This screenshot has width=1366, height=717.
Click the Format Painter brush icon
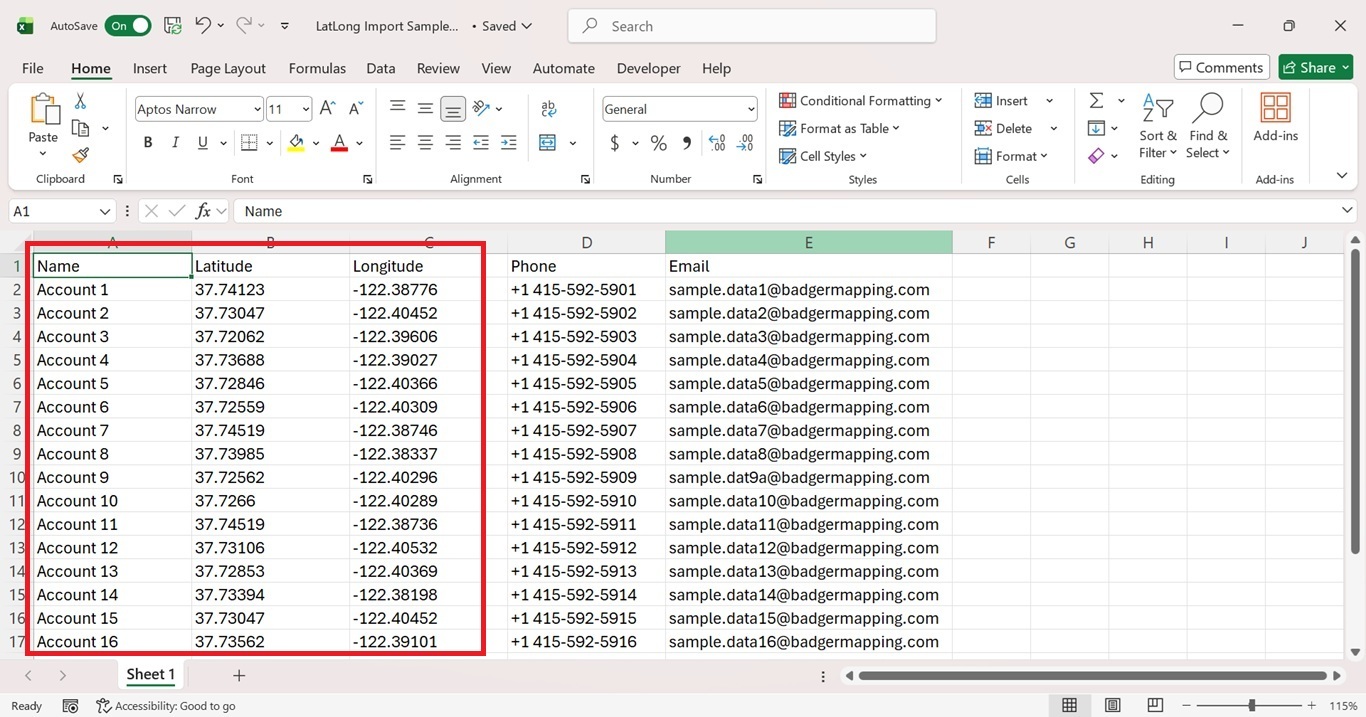pyautogui.click(x=81, y=155)
